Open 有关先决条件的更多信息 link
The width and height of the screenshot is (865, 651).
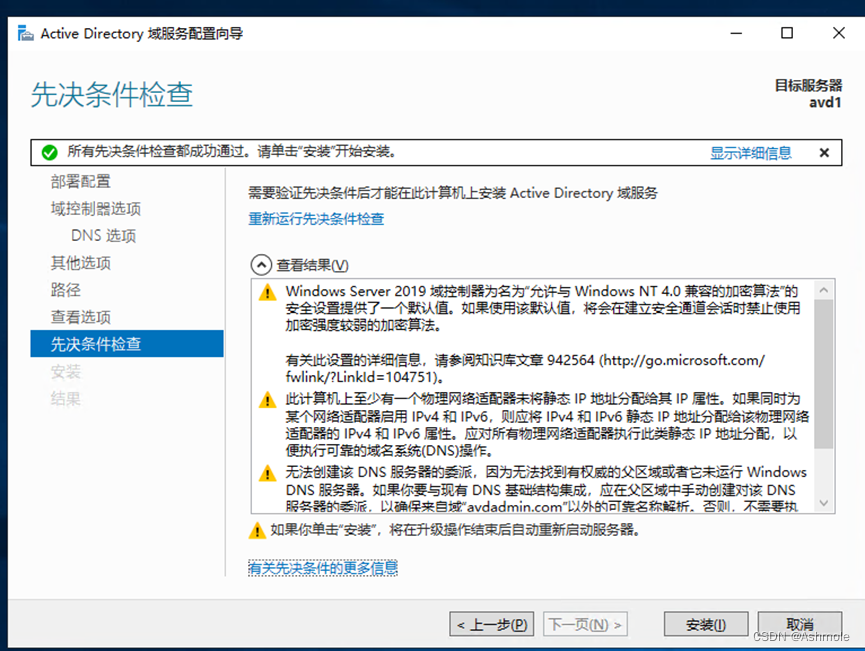[x=323, y=568]
